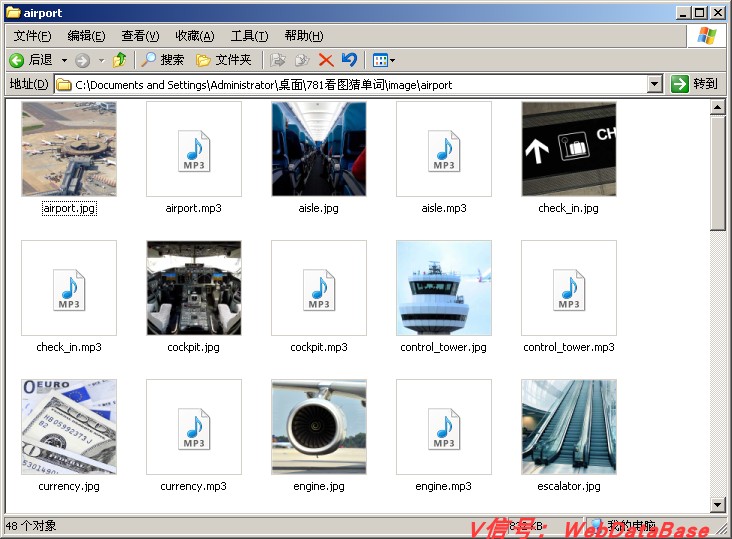This screenshot has width=732, height=539.
Task: Click the airport folder icon in title bar
Action: [13, 13]
